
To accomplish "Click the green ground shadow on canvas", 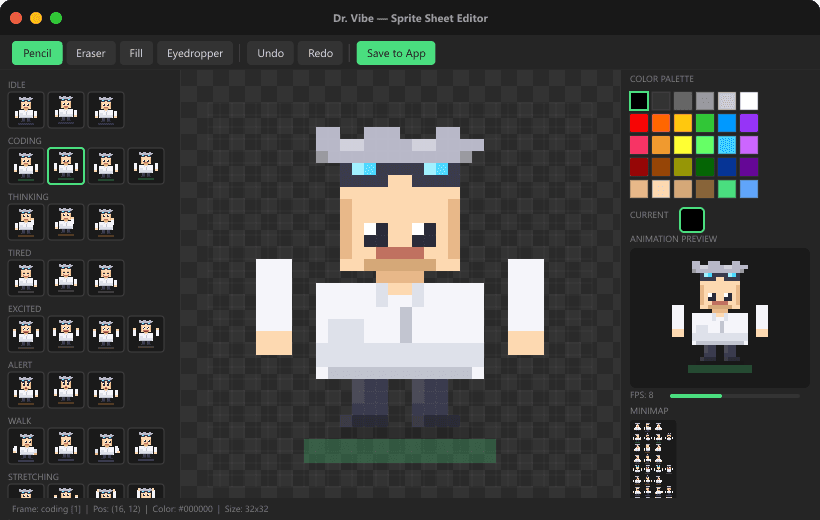I will pos(400,451).
